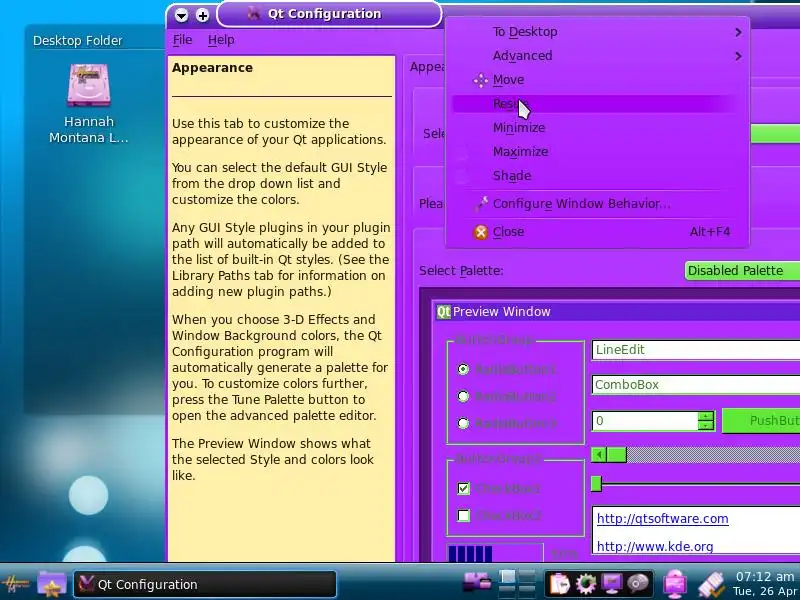The image size is (800, 600).
Task: Open the window menu arrow in the title bar
Action: click(x=181, y=15)
